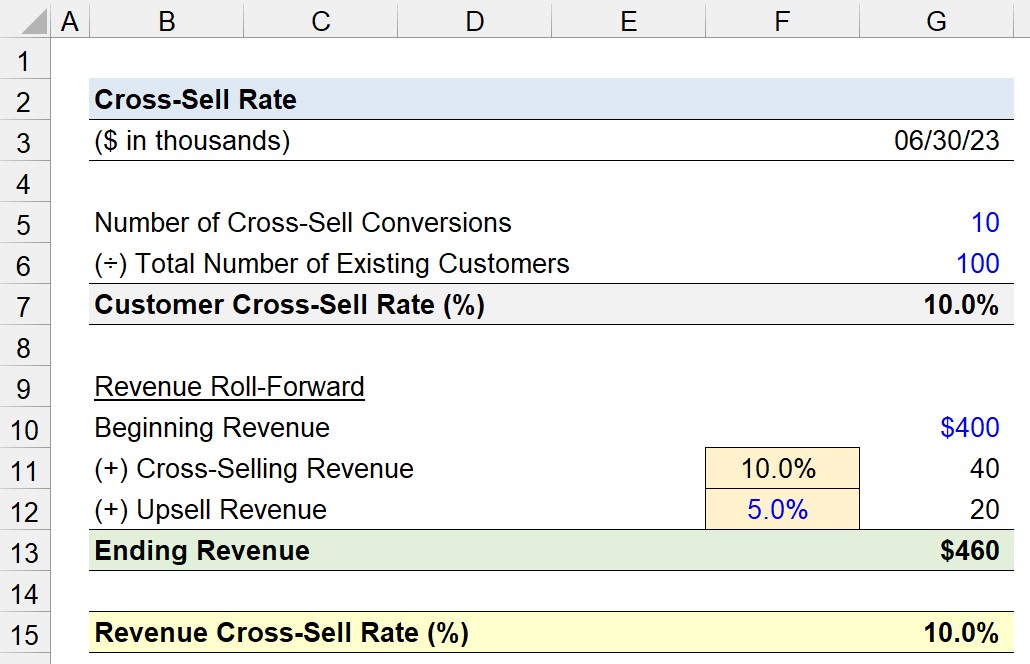Select column B header

tap(167, 18)
